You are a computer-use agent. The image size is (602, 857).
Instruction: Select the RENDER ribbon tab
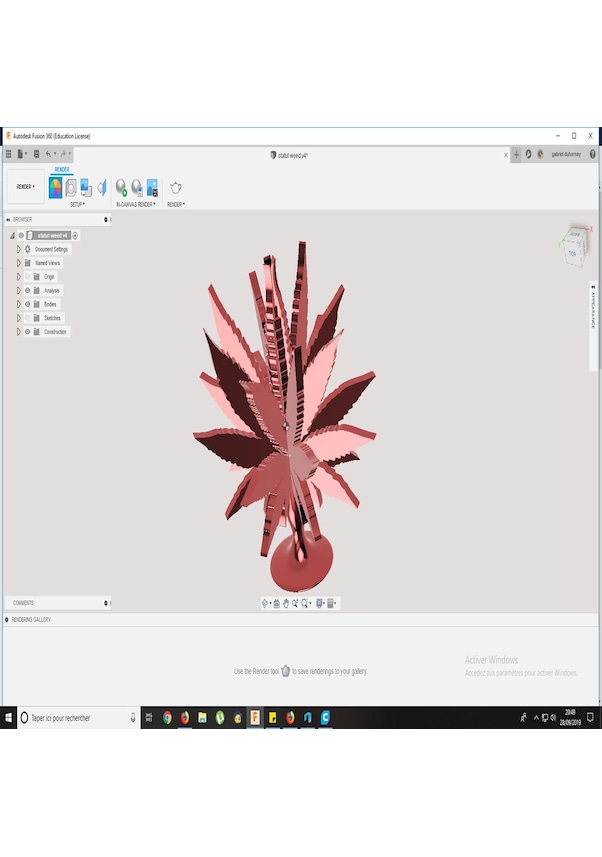tap(62, 170)
